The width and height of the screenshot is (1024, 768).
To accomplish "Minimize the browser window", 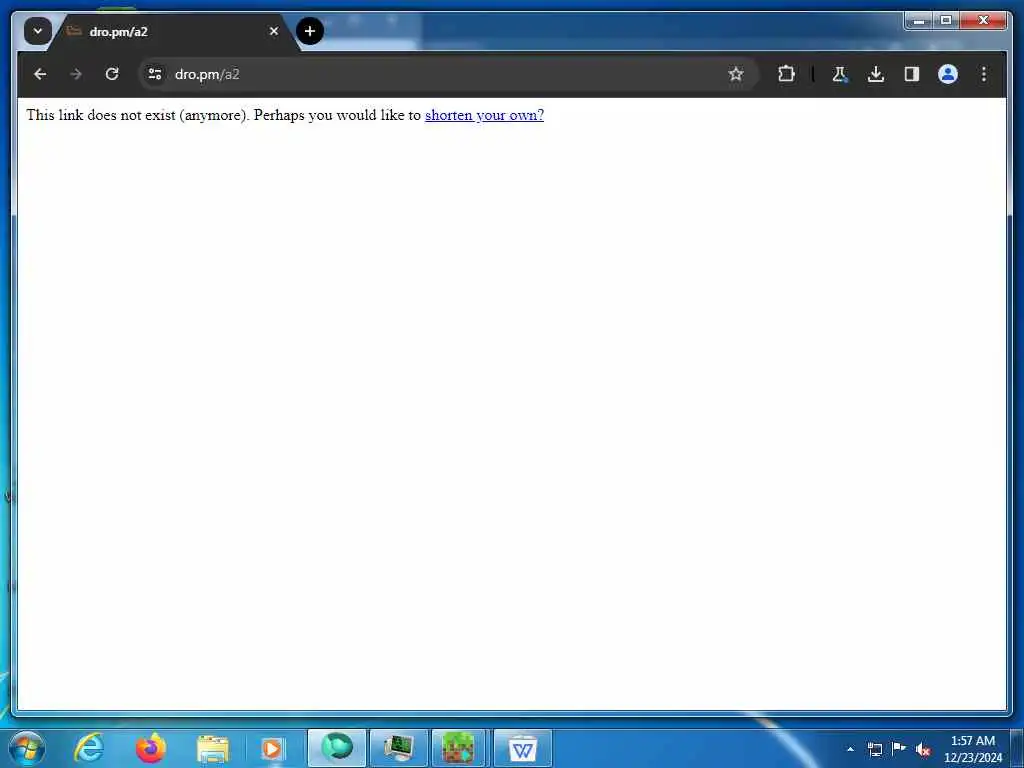I will (x=919, y=21).
